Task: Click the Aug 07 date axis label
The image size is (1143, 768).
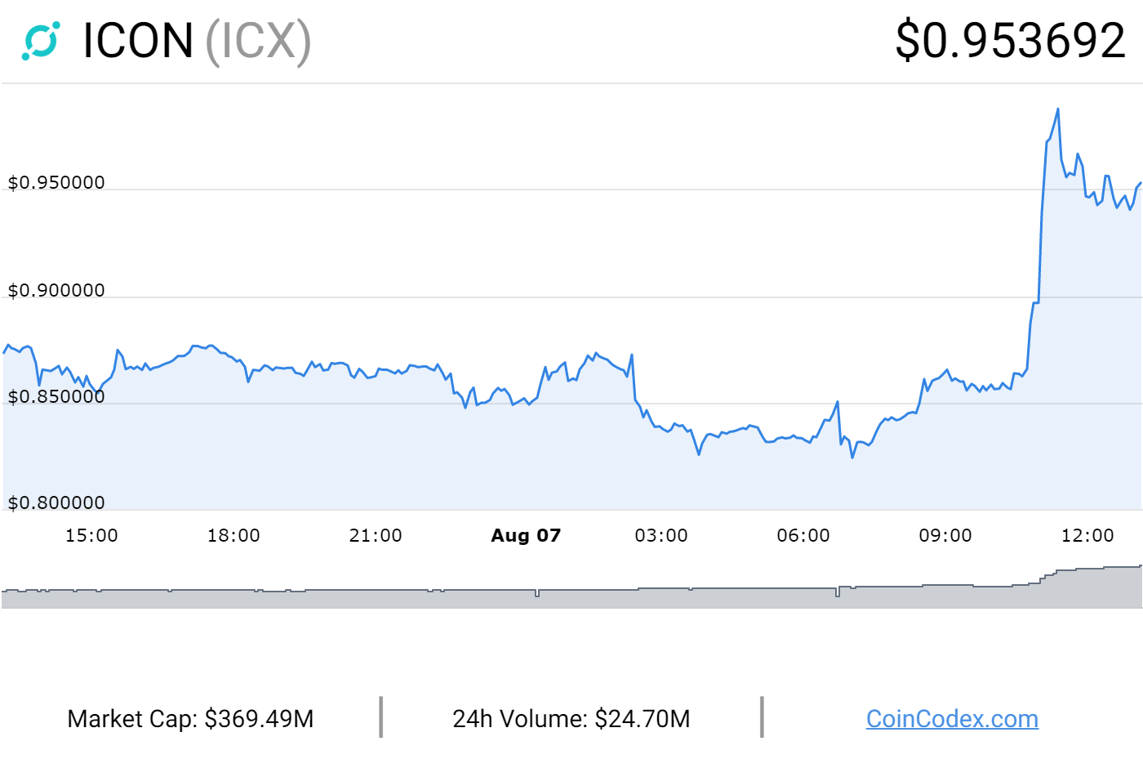Action: click(x=526, y=536)
